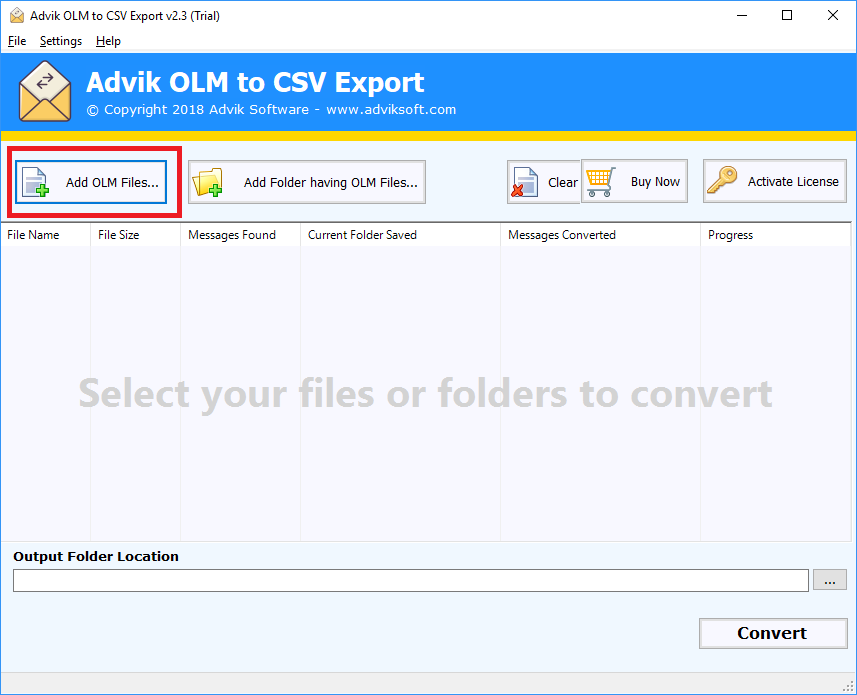The image size is (857, 695).
Task: Open the File menu
Action: click(17, 41)
